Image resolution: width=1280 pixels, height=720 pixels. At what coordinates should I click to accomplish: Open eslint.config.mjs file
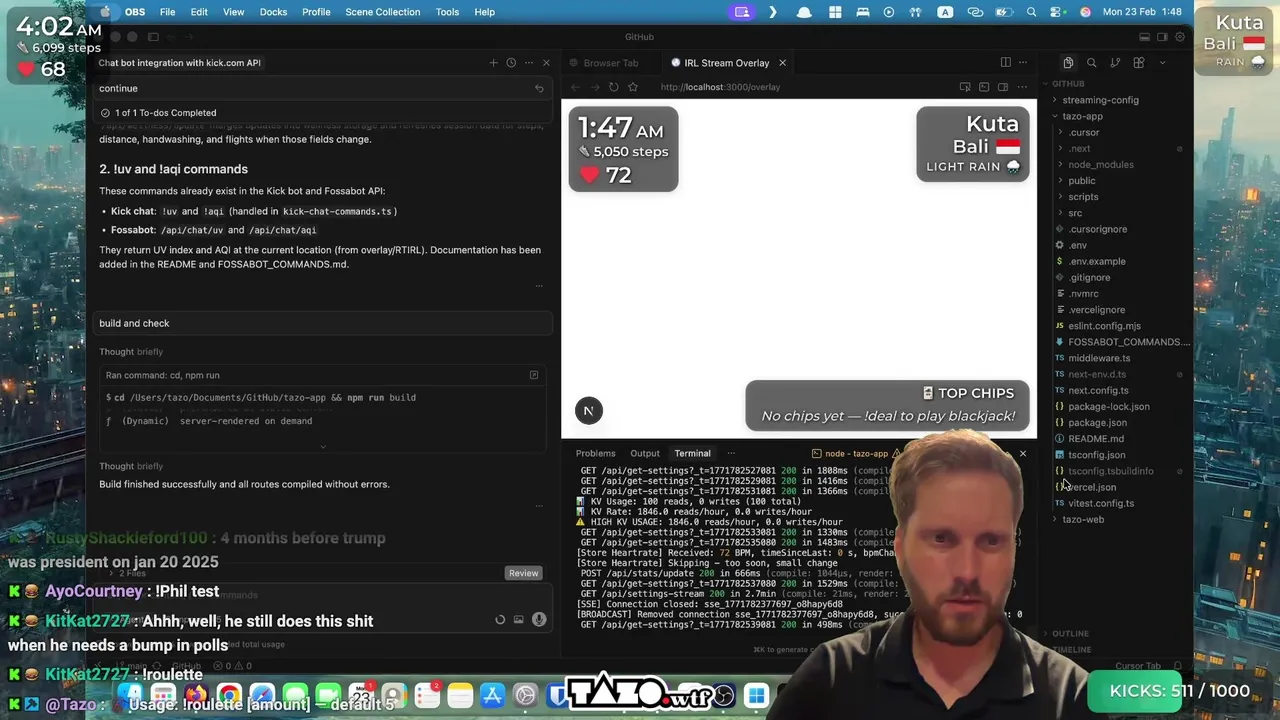1104,326
